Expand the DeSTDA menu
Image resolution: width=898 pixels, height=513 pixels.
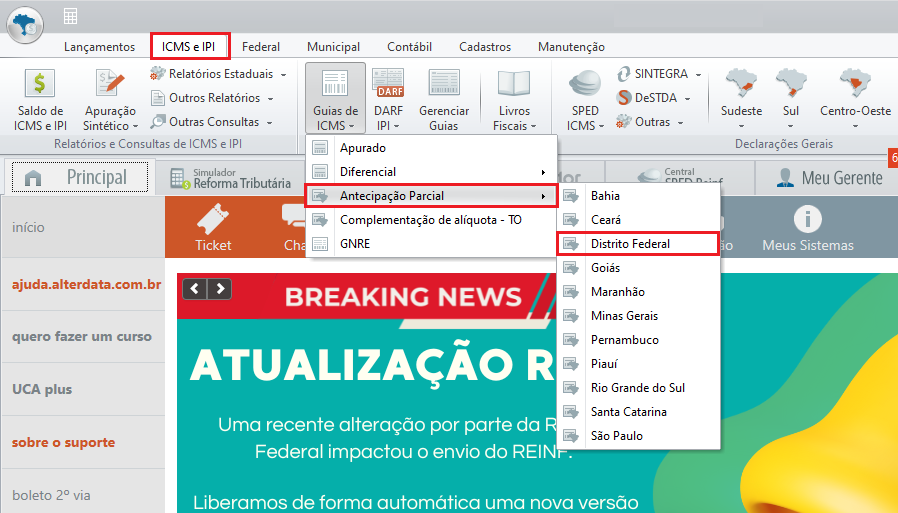653,98
